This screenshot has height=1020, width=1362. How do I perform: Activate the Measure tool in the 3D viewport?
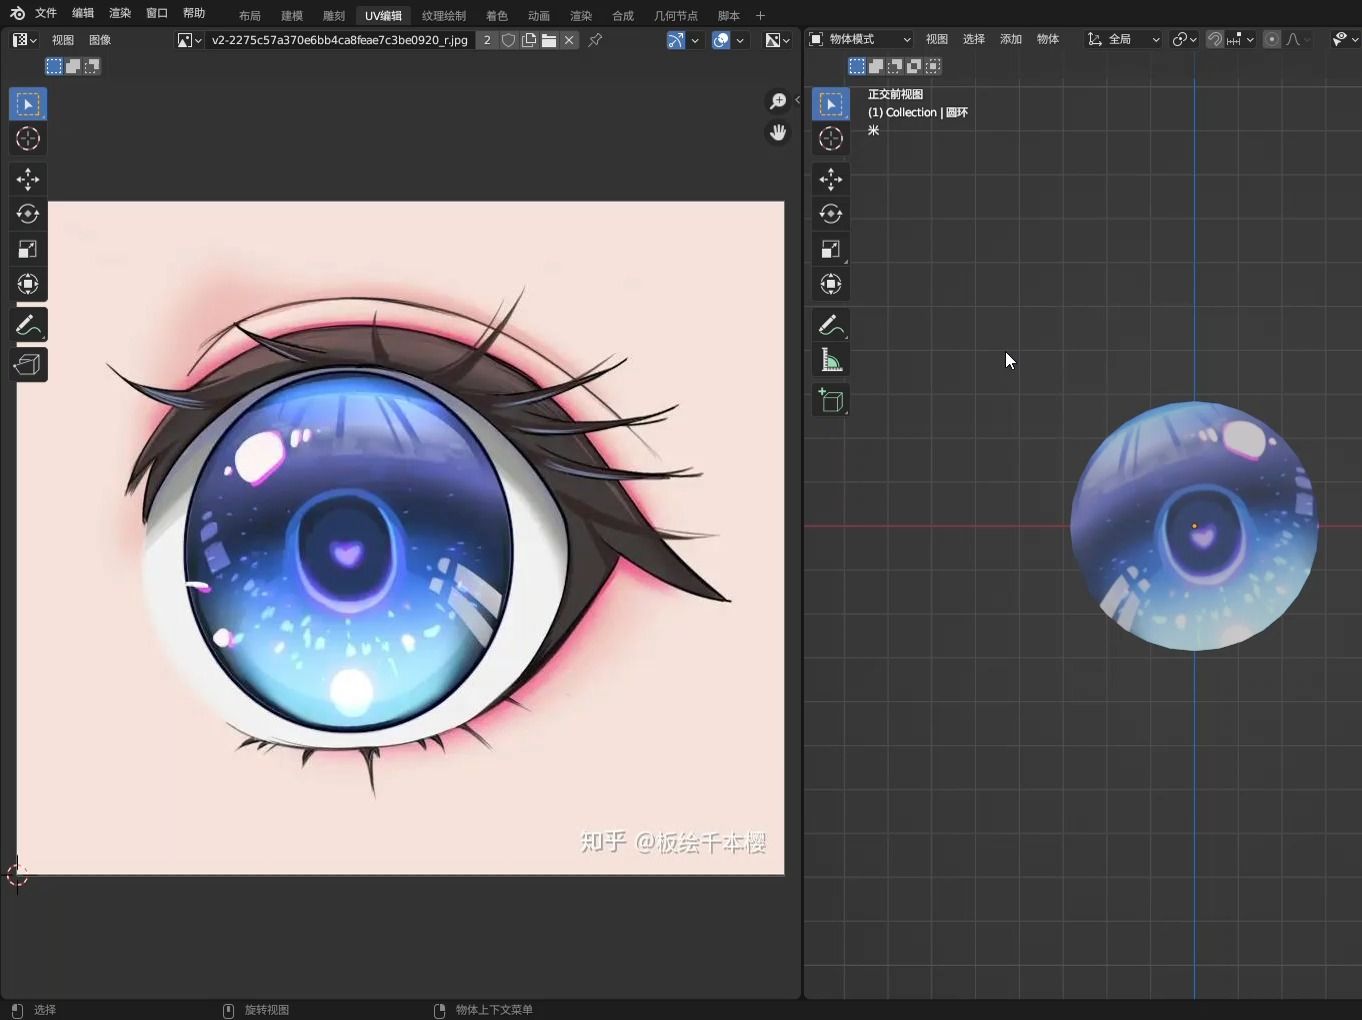point(830,360)
